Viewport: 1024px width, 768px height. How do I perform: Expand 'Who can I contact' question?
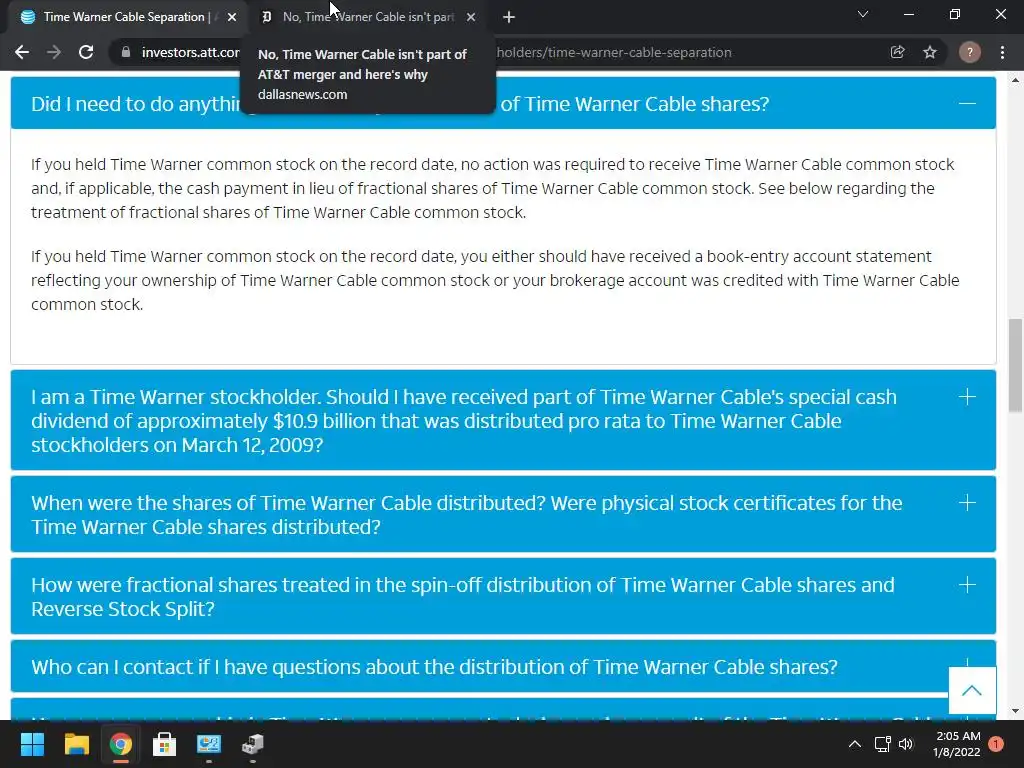click(503, 667)
